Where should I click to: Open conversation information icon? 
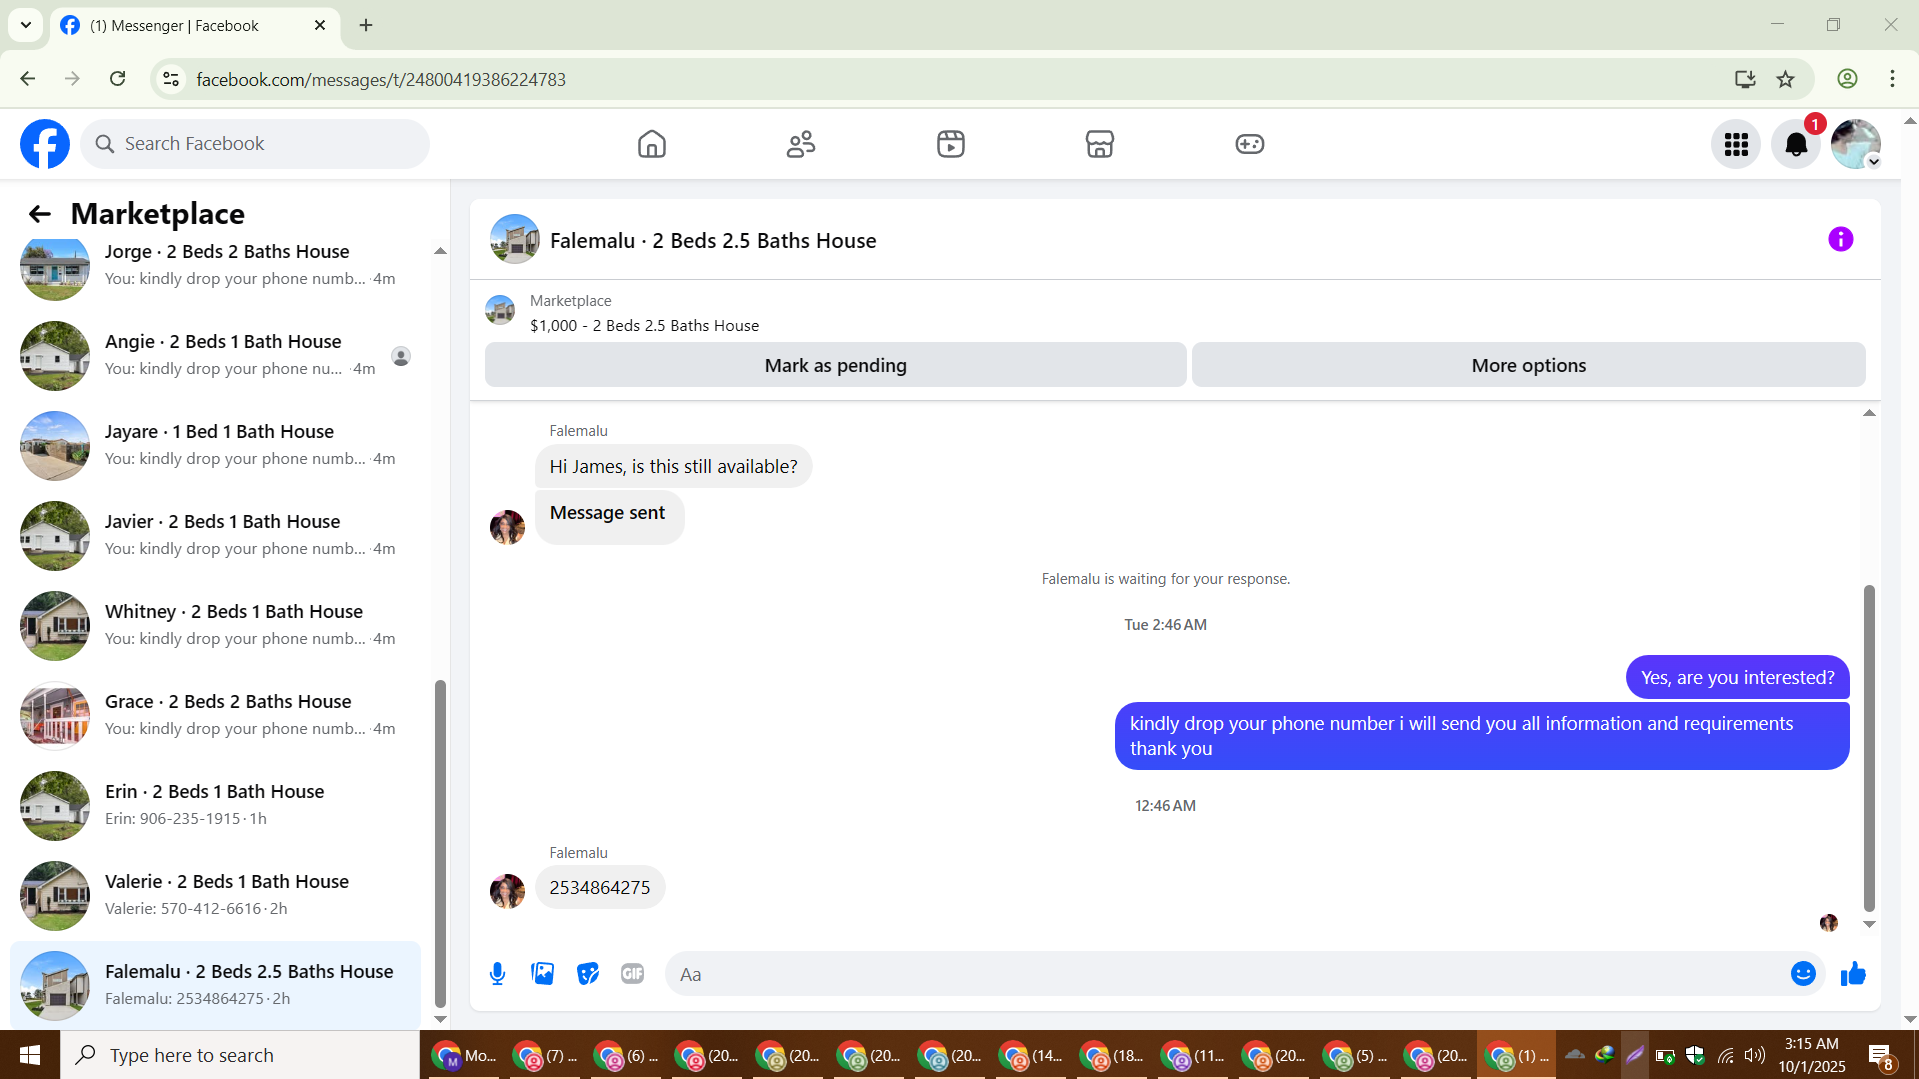[1840, 239]
